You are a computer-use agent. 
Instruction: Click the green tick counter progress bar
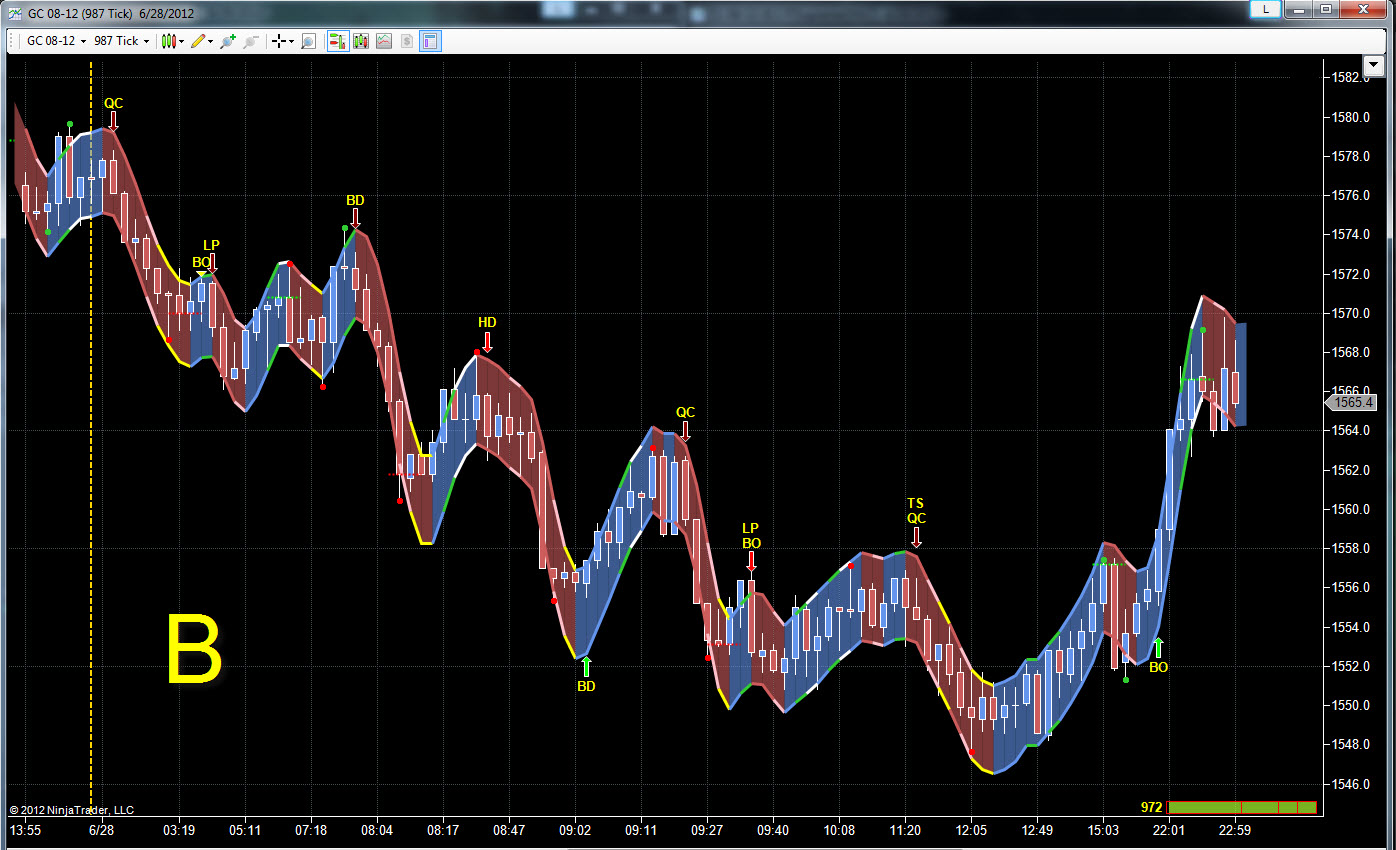(1242, 807)
